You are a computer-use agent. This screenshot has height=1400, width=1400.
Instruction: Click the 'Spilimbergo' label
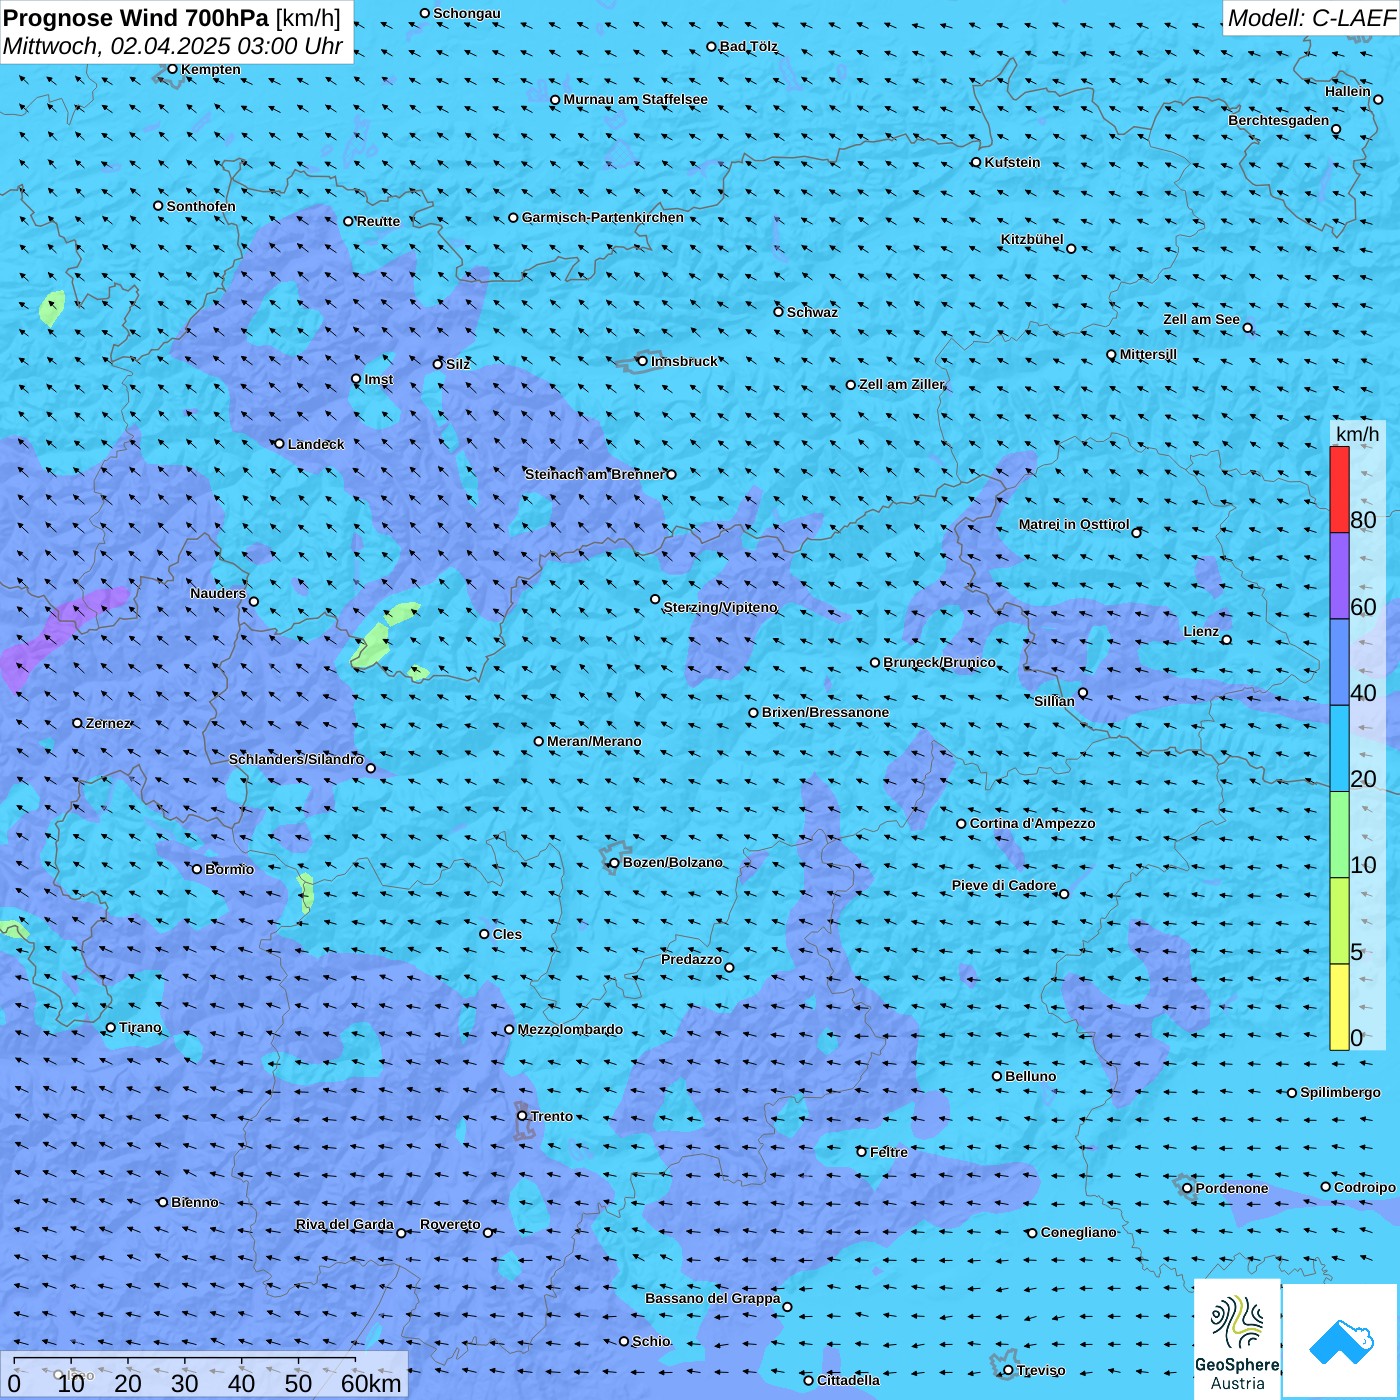pos(1340,1092)
